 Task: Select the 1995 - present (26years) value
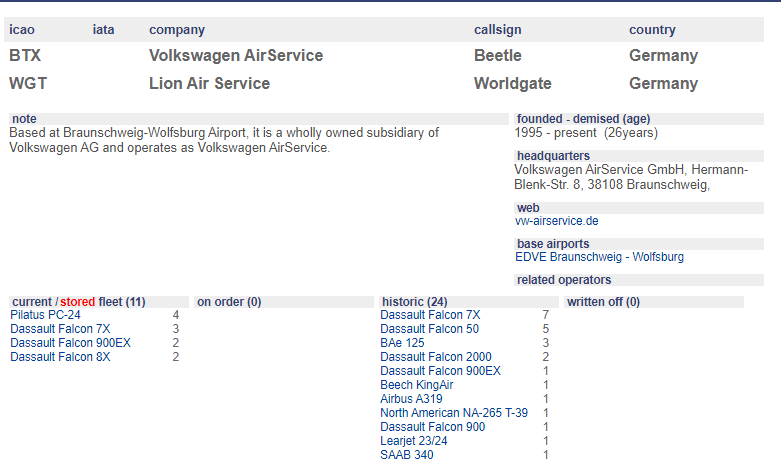click(586, 133)
